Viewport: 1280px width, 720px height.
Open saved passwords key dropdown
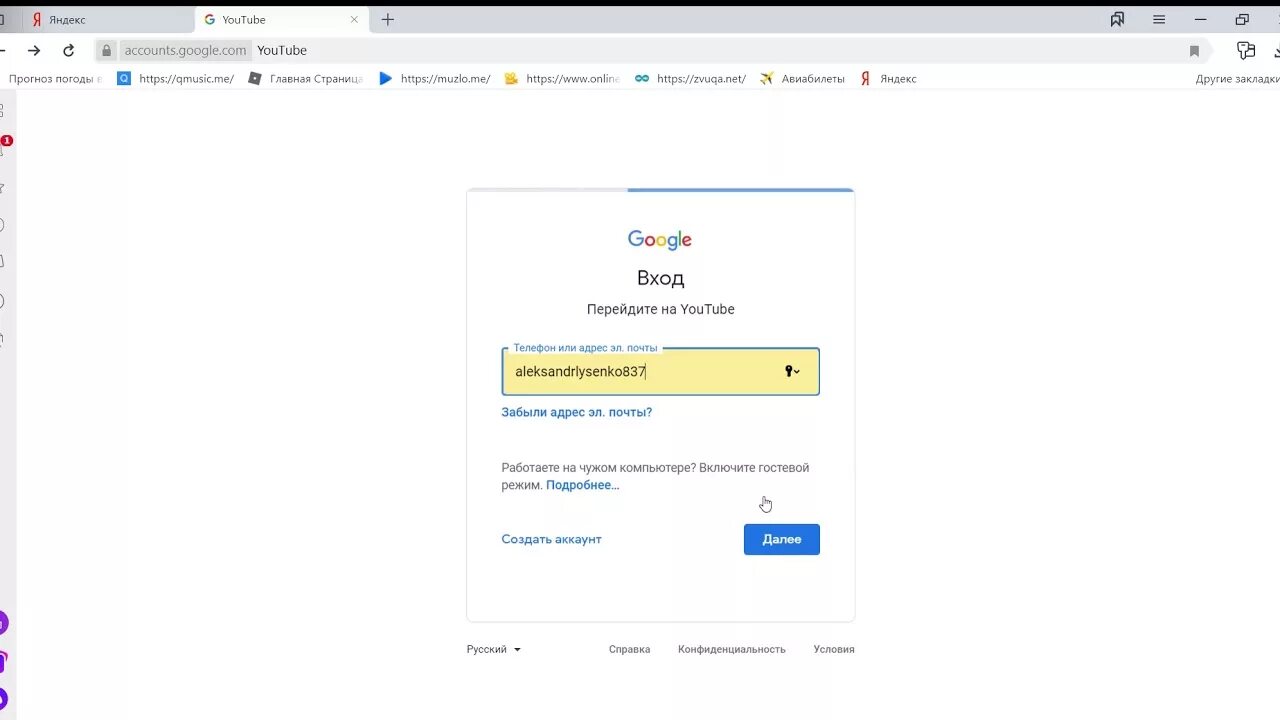(x=792, y=371)
